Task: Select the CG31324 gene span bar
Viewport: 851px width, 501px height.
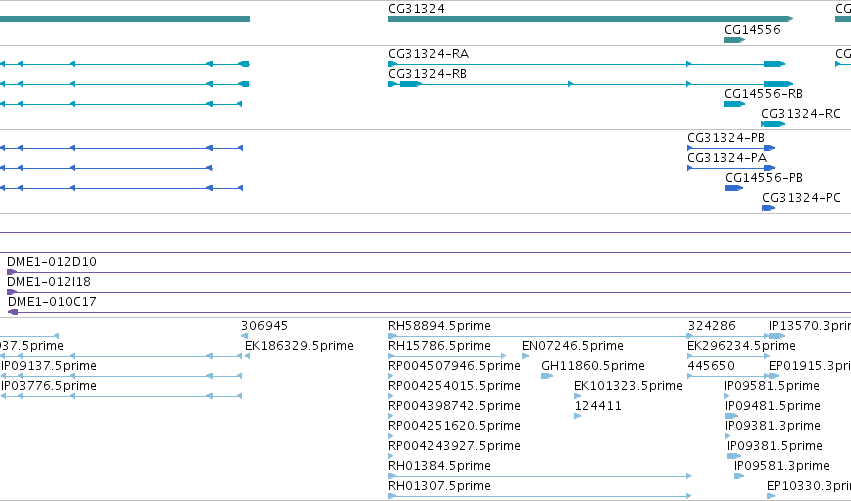Action: click(x=590, y=19)
